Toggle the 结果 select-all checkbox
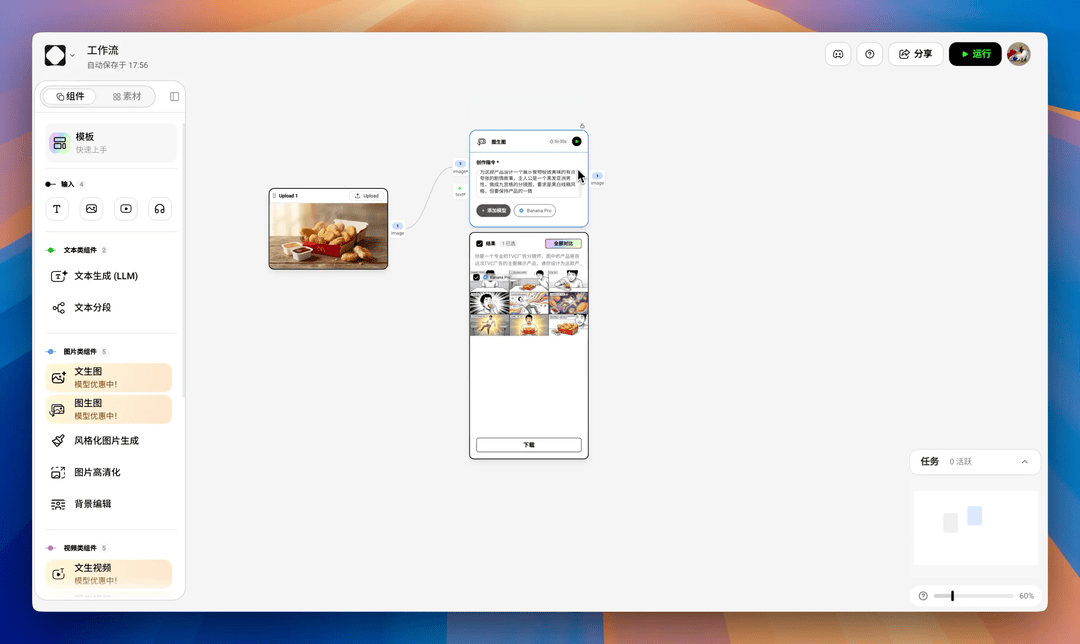The width and height of the screenshot is (1080, 644). pyautogui.click(x=480, y=243)
